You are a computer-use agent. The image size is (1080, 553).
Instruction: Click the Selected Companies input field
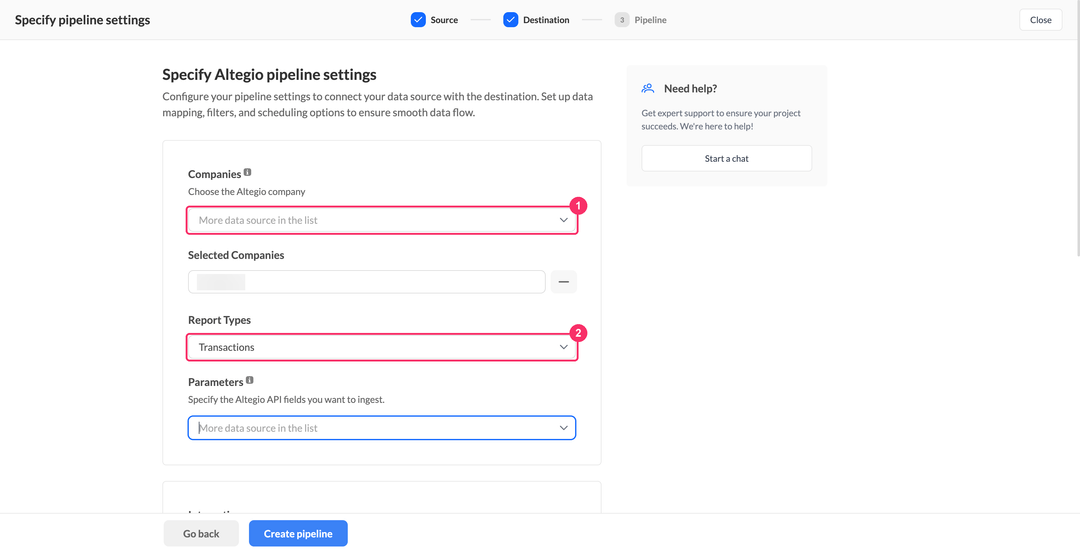tap(366, 282)
